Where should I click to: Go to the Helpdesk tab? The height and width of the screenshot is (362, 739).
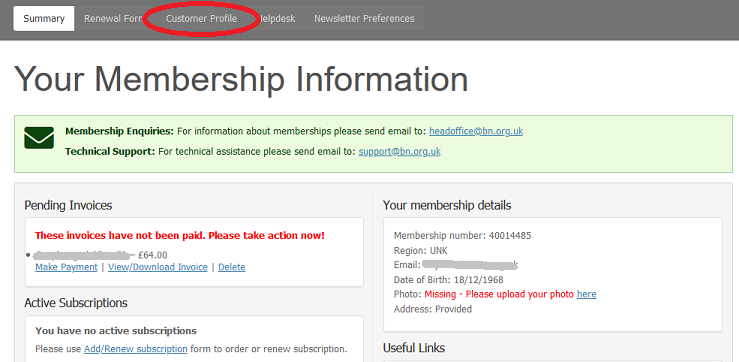(277, 18)
